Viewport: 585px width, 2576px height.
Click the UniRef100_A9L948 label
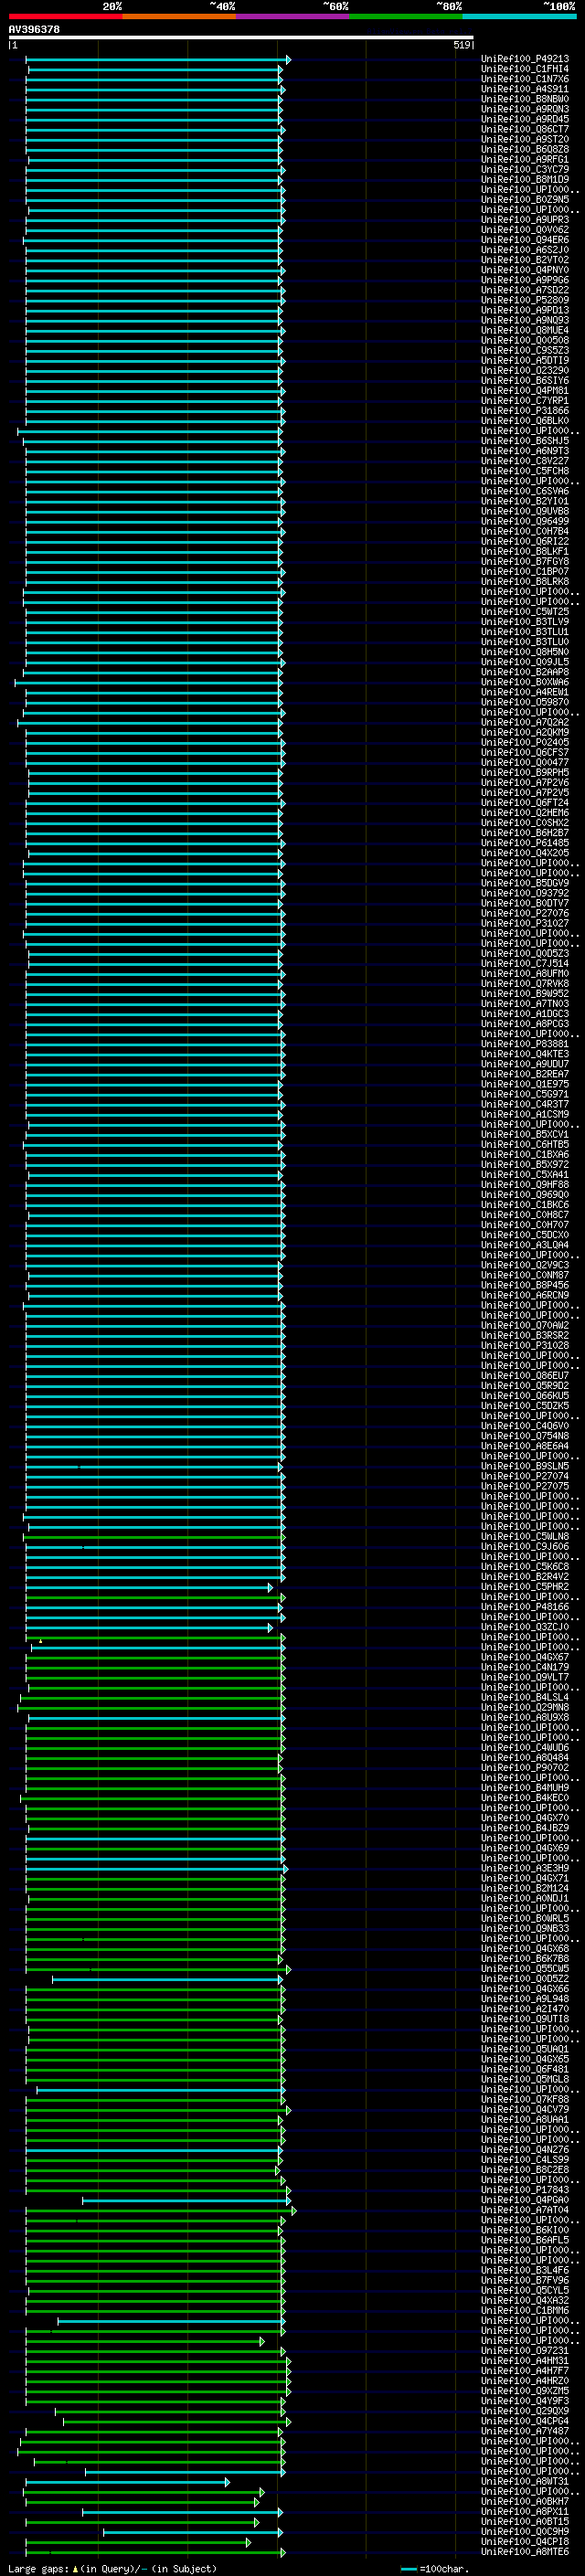coord(525,1998)
